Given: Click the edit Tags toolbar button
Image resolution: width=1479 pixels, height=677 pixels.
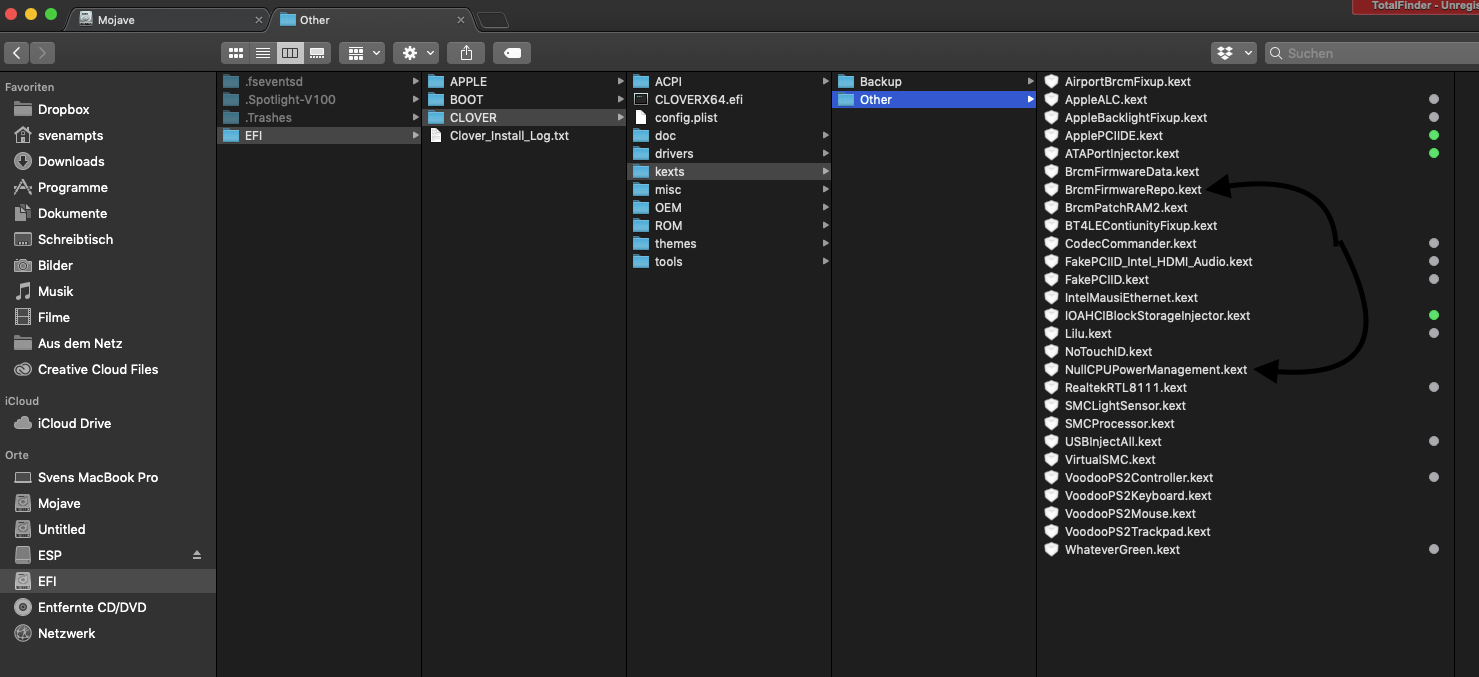Looking at the screenshot, I should coord(512,53).
